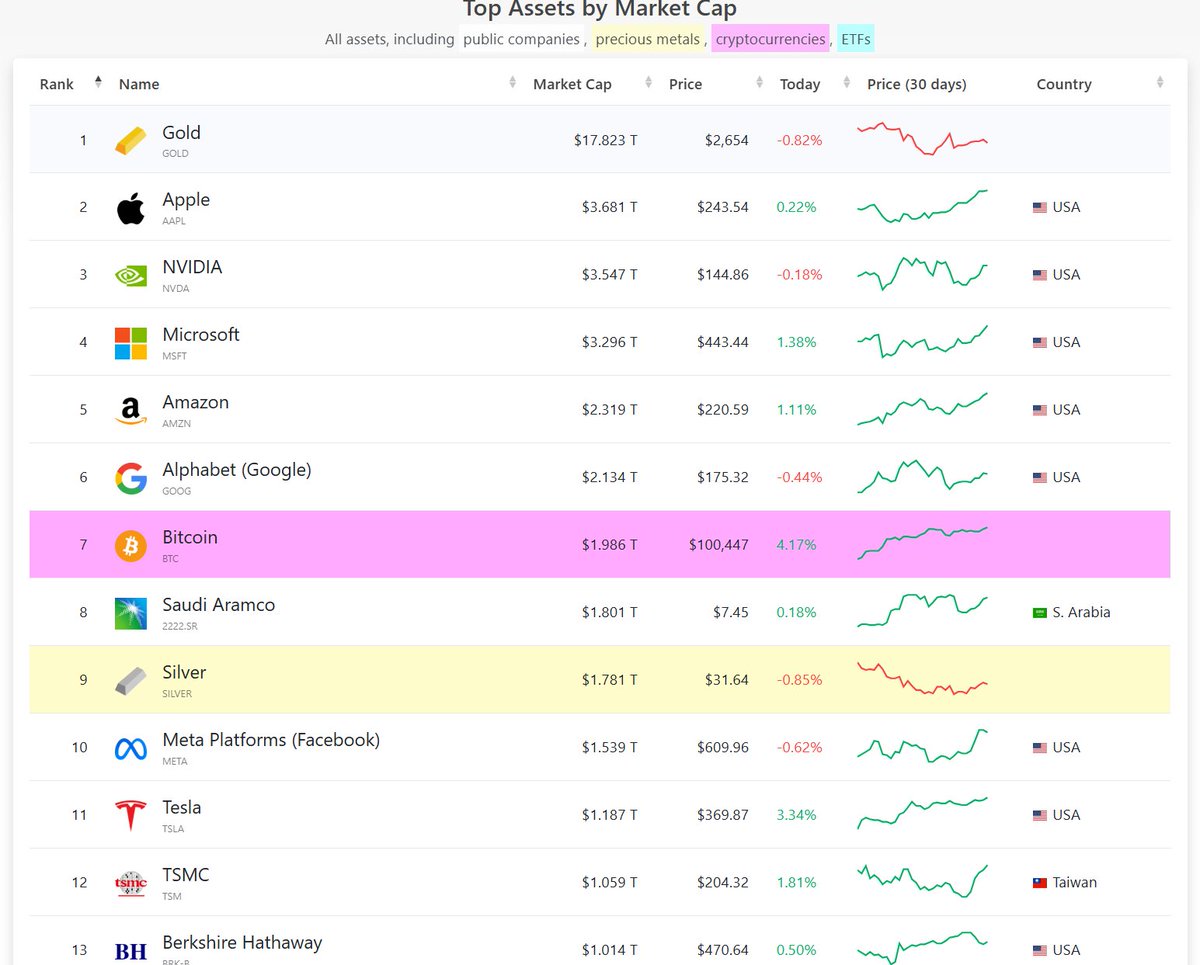Click Tesla's 30-day price chart
The width and height of the screenshot is (1200, 965).
coord(922,813)
